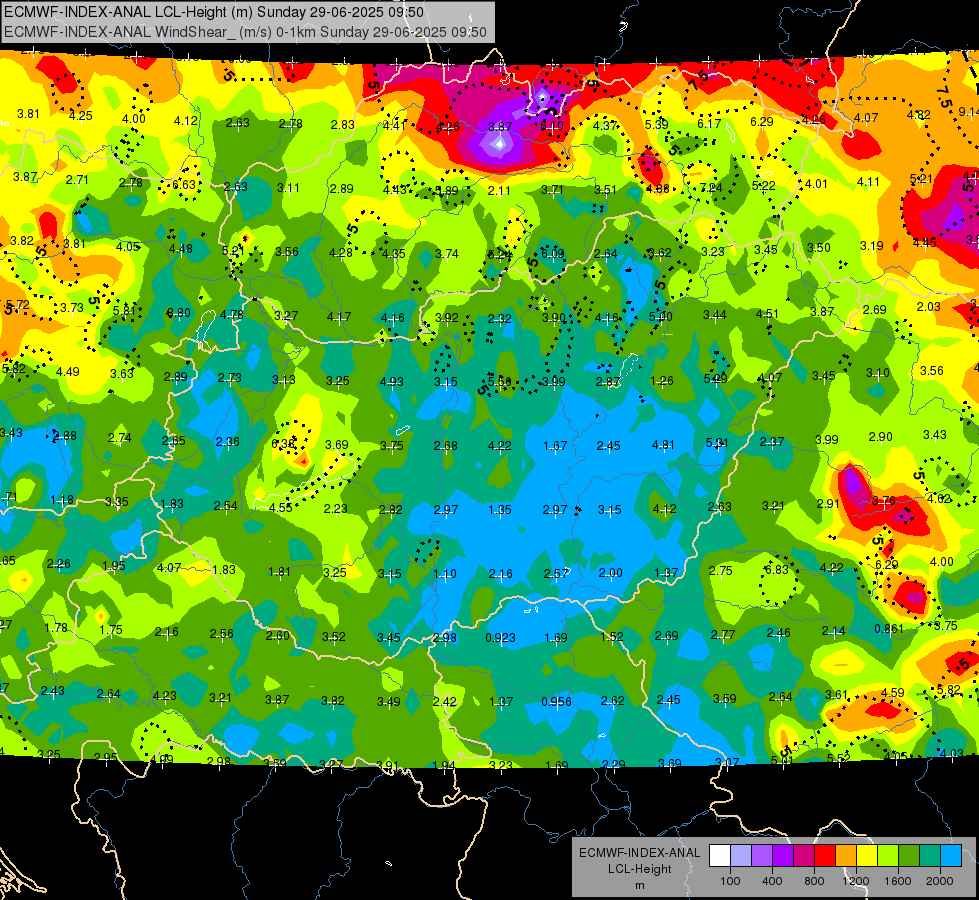979x900 pixels.
Task: Click the dark green legend swatch
Action: click(x=909, y=856)
